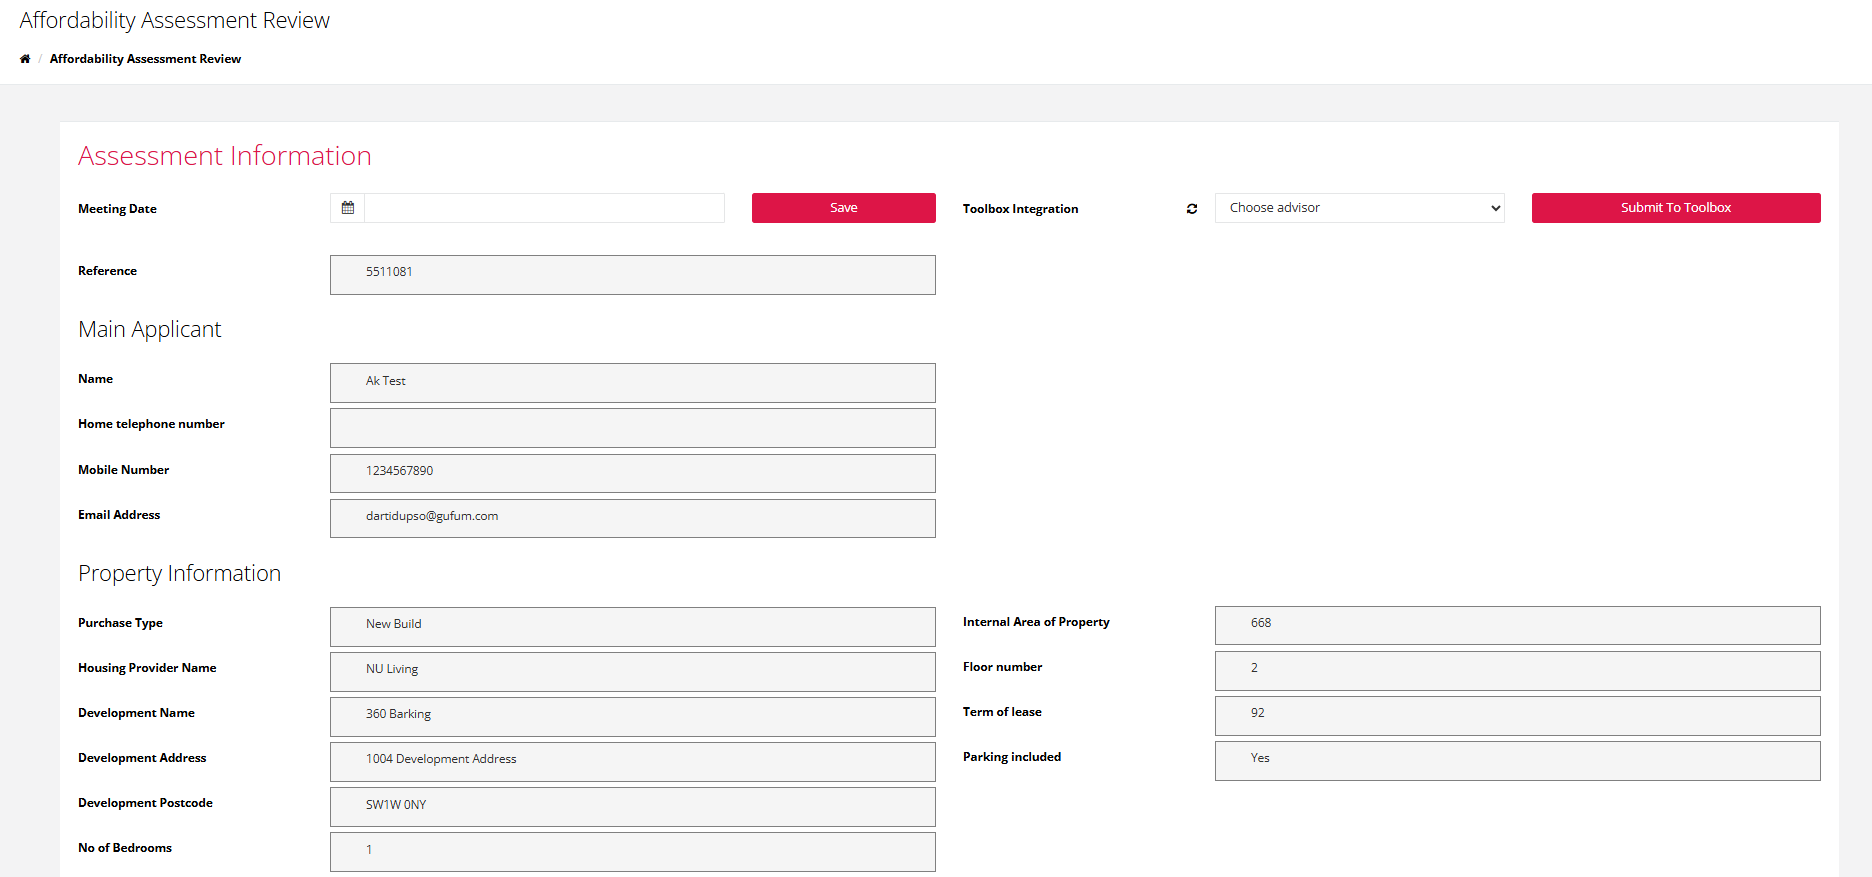1872x877 pixels.
Task: Click the Mobile Number field
Action: click(x=632, y=473)
